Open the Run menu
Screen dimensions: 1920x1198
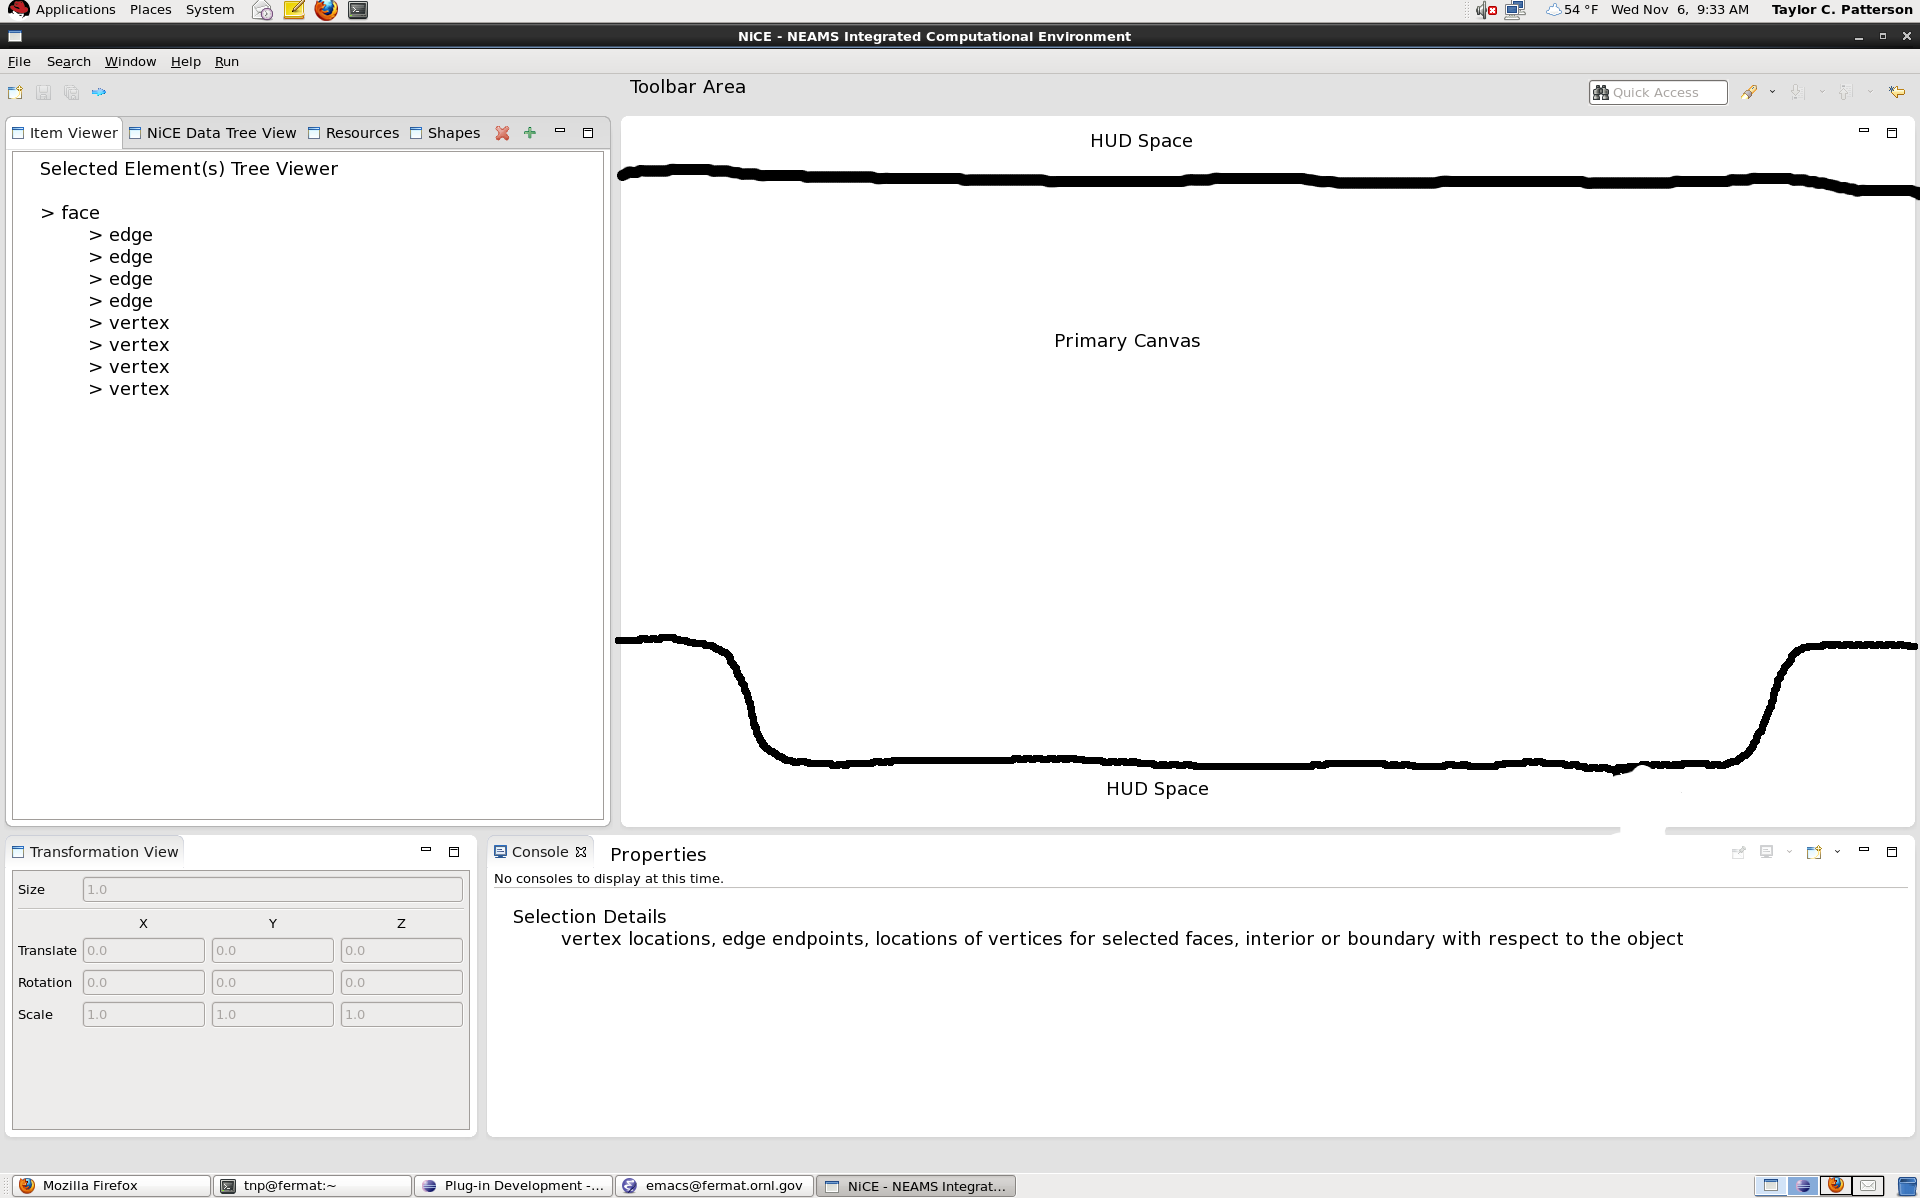226,61
